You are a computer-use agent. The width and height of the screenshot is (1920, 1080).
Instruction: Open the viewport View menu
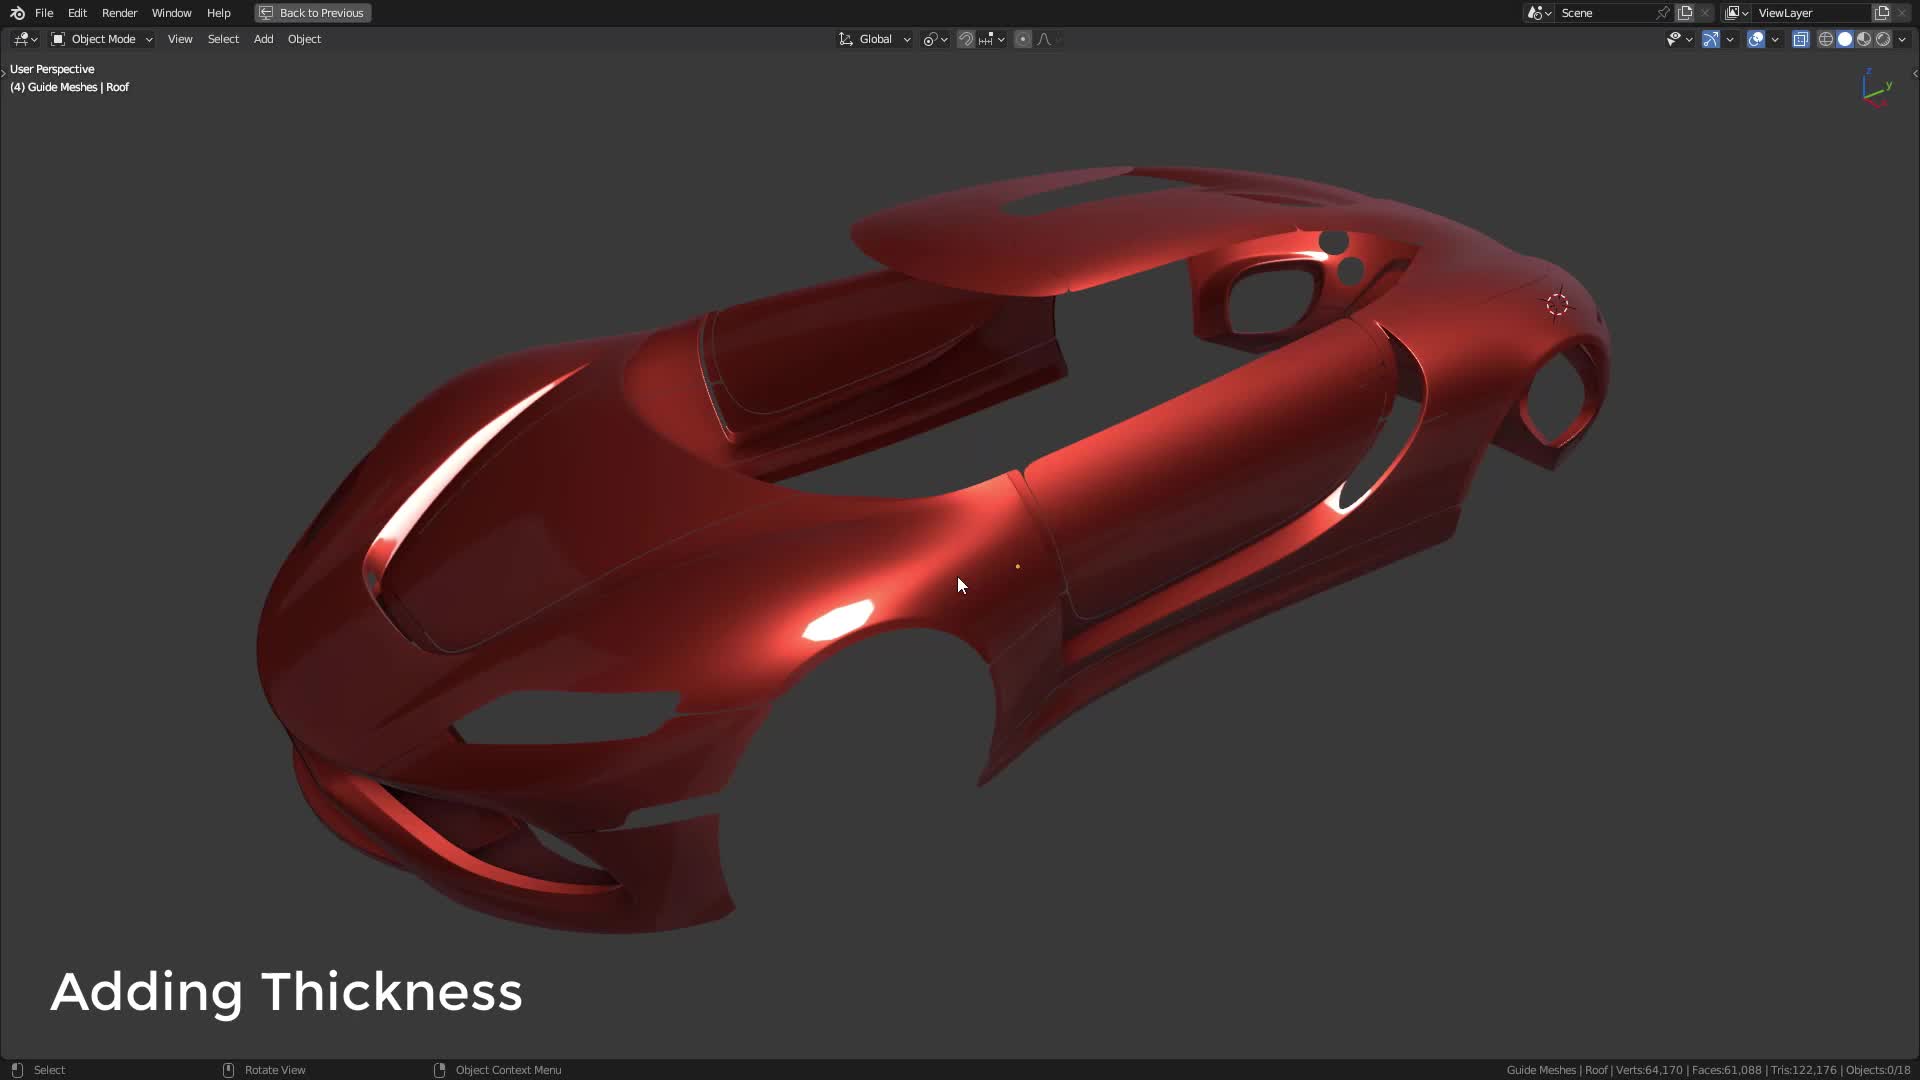click(180, 39)
